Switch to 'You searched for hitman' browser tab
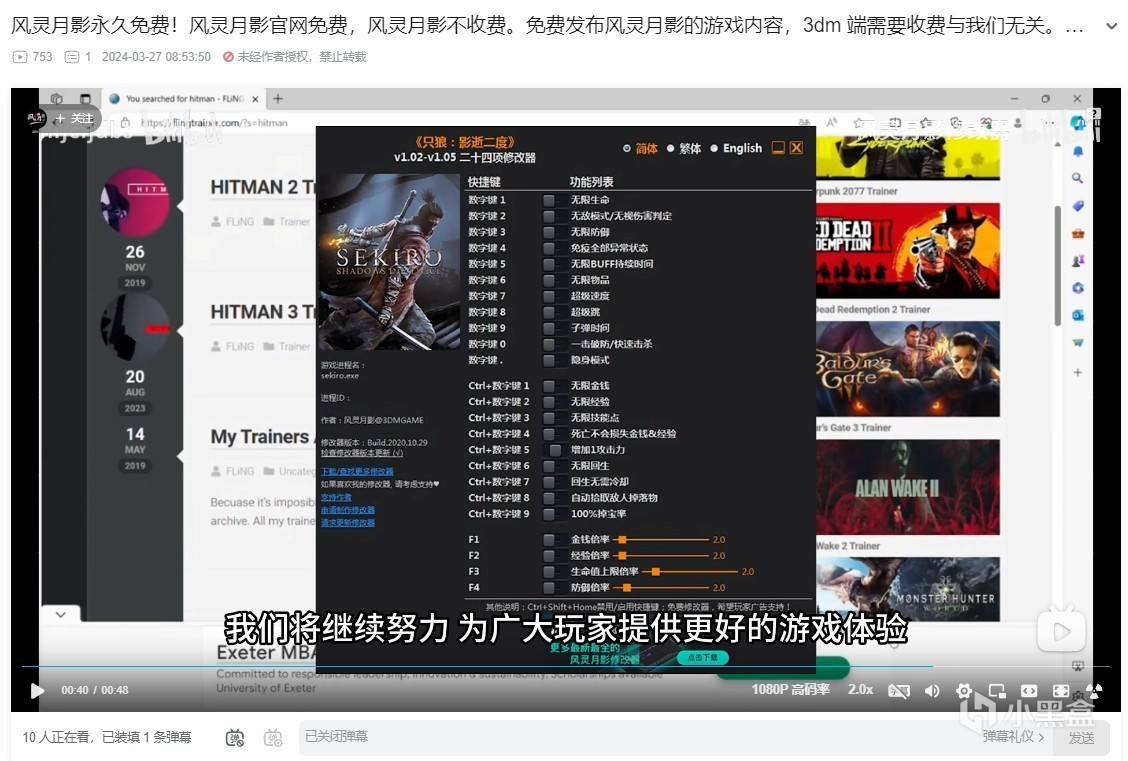 [183, 99]
